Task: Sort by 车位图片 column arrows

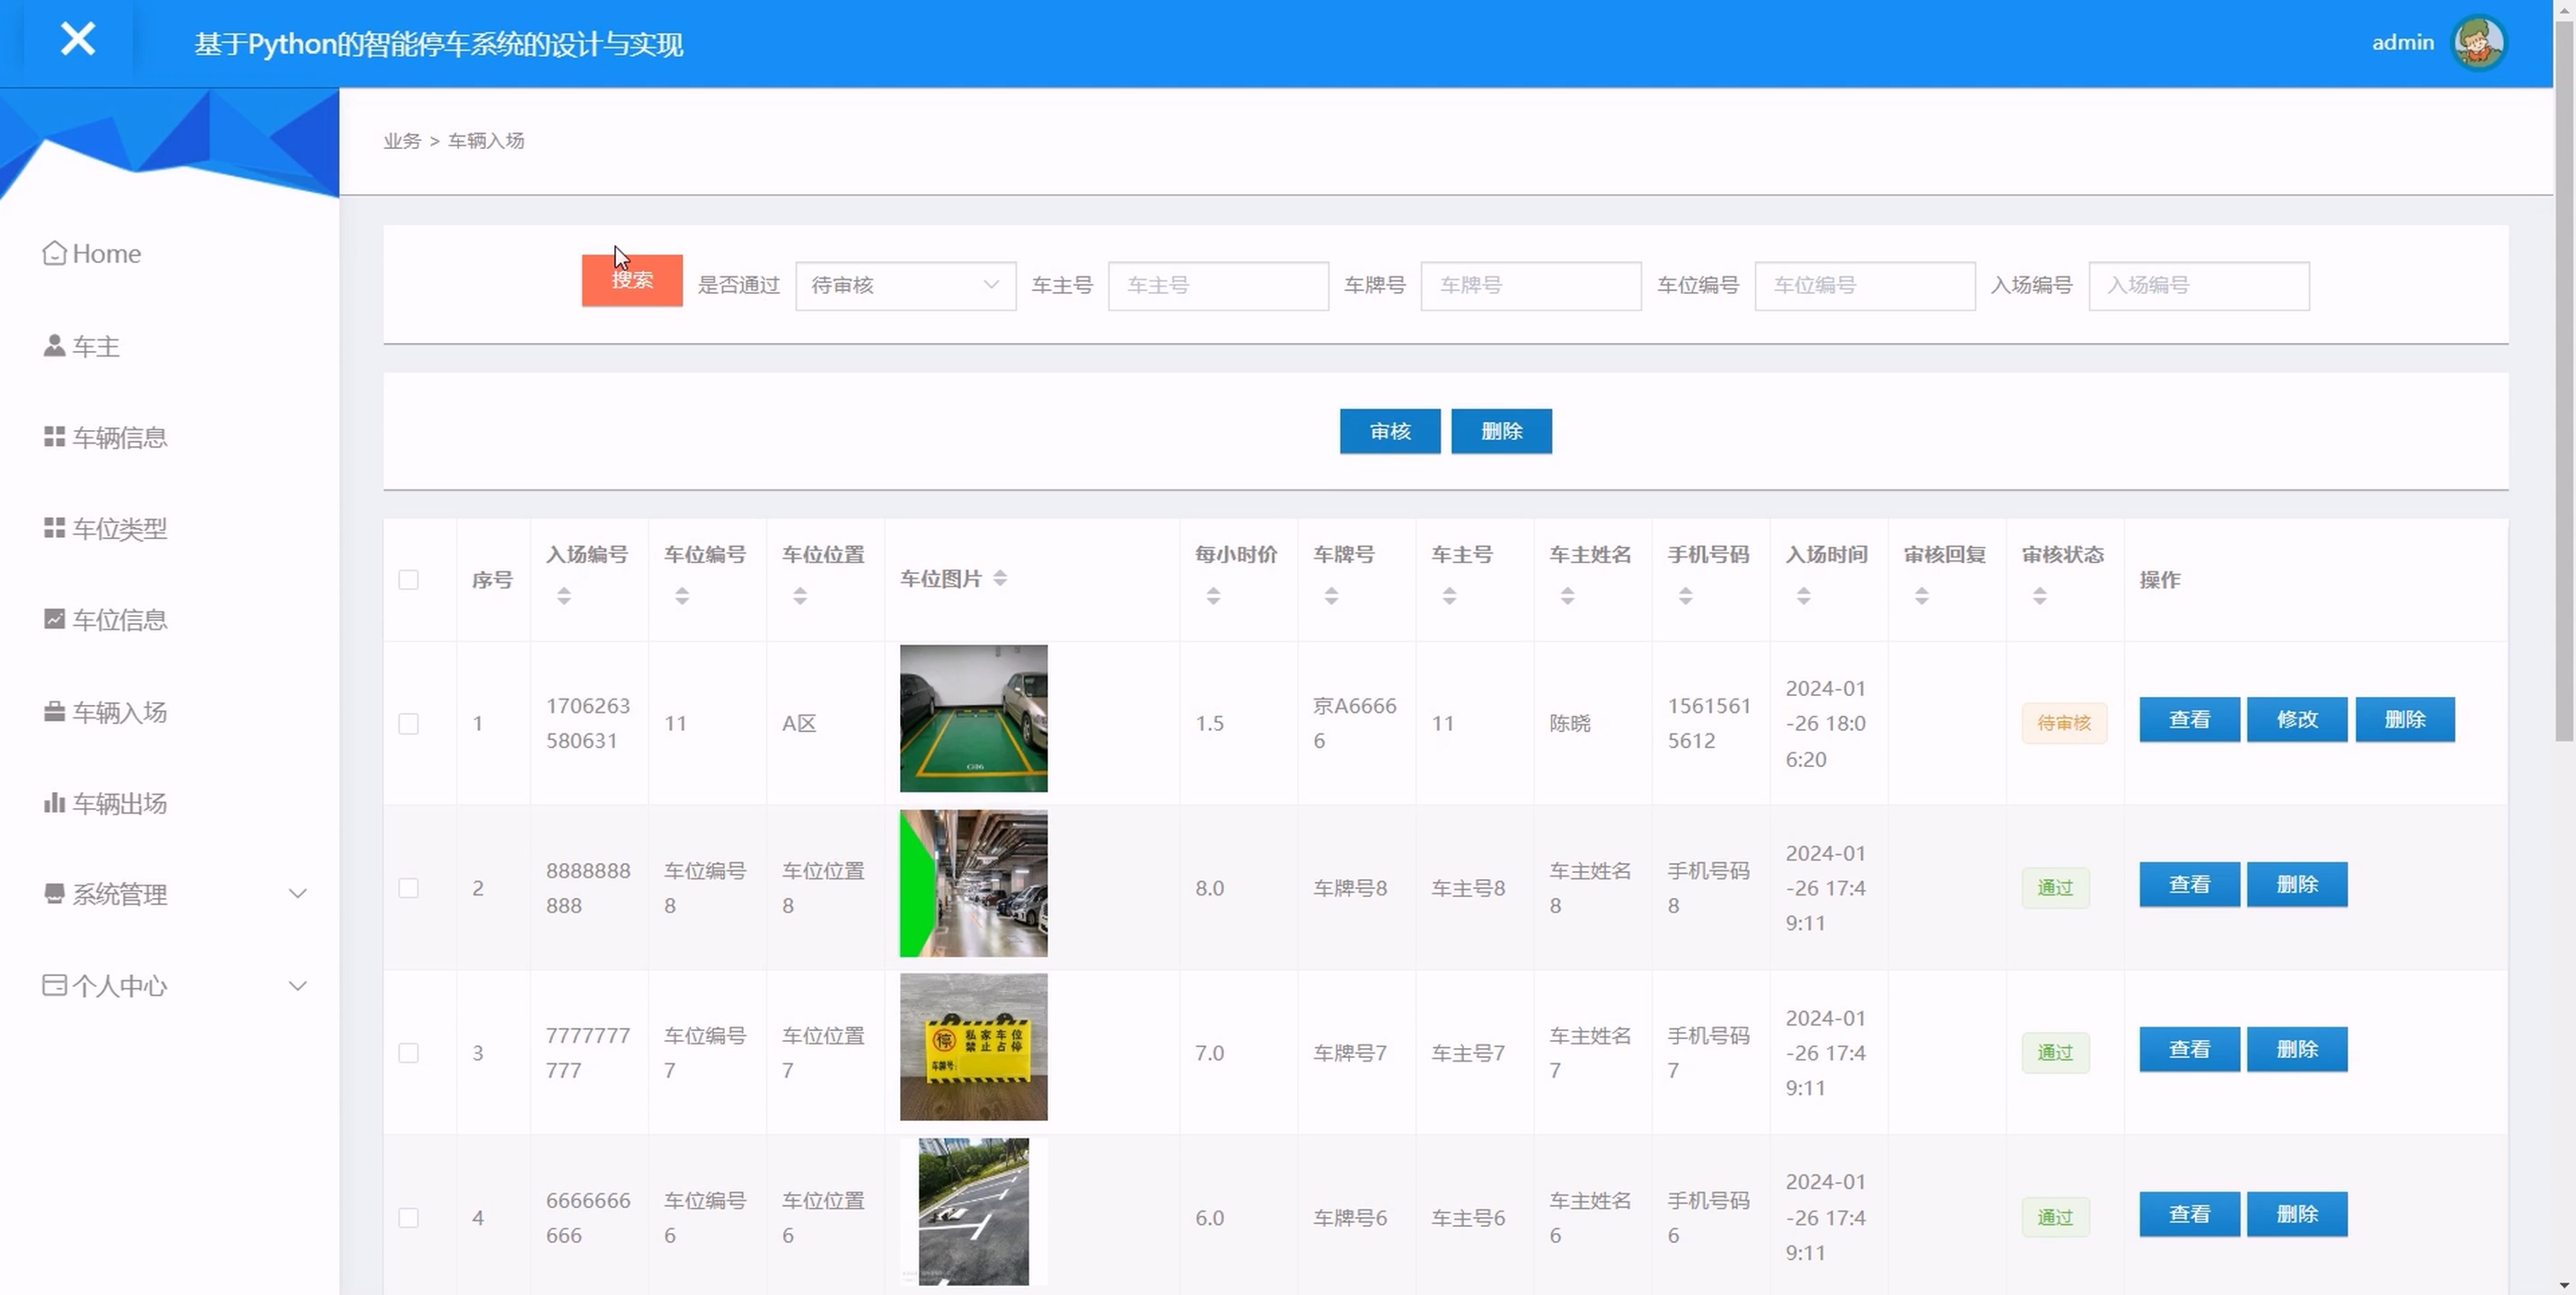Action: coord(1000,578)
